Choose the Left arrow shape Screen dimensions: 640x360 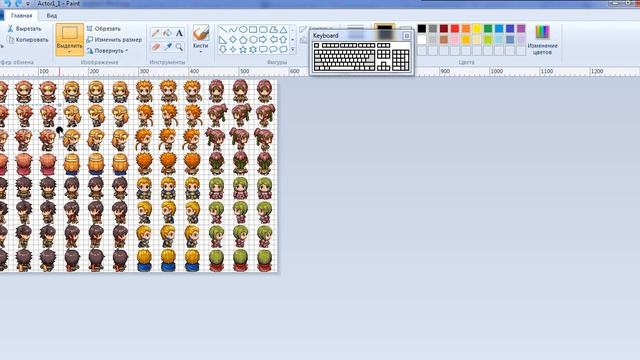coord(273,40)
